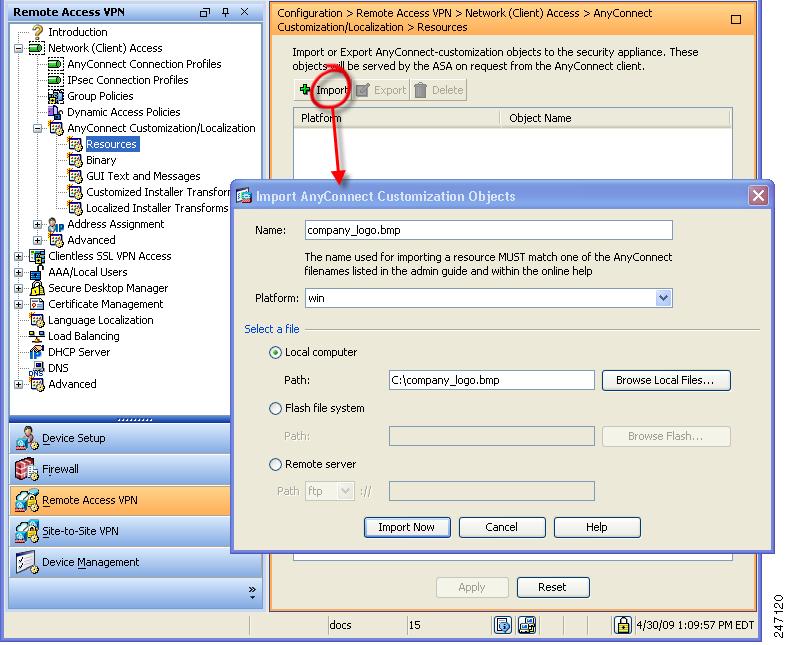
Task: Click the local computer Path field
Action: [x=492, y=380]
